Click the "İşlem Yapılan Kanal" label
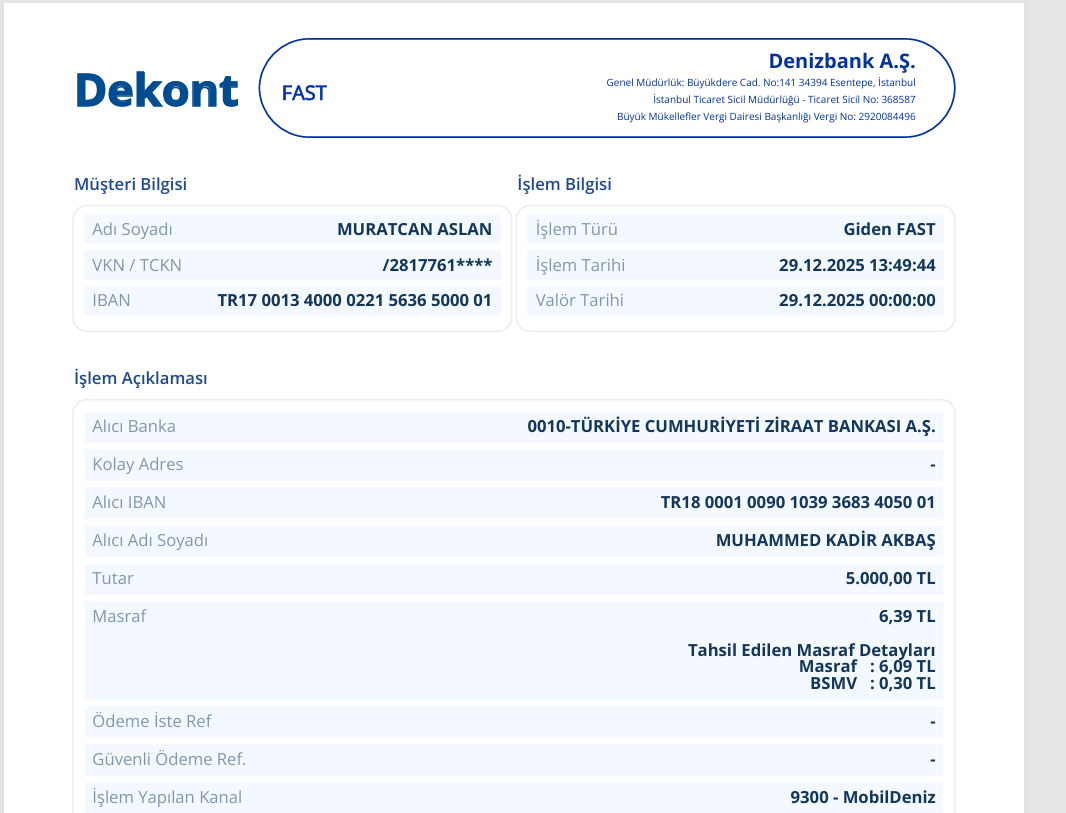1066x813 pixels. coord(167,797)
